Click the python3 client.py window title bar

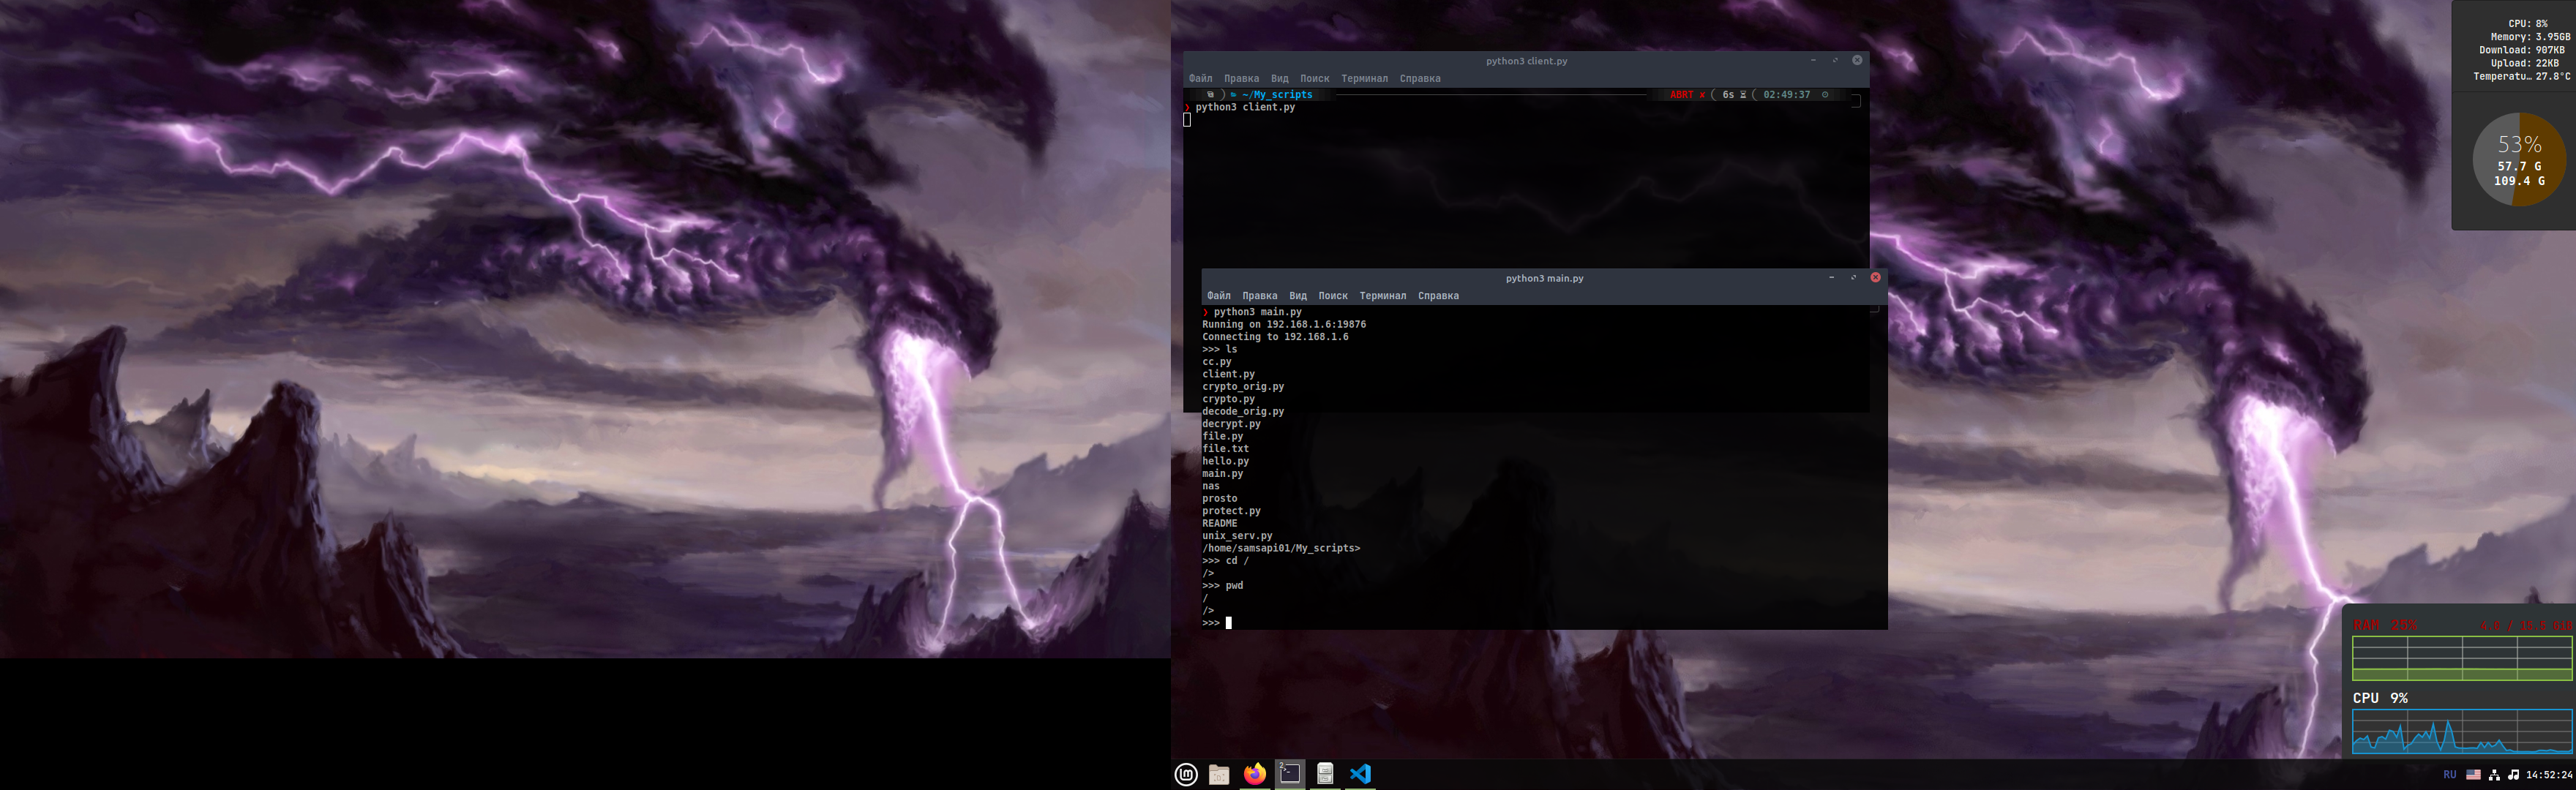1526,61
